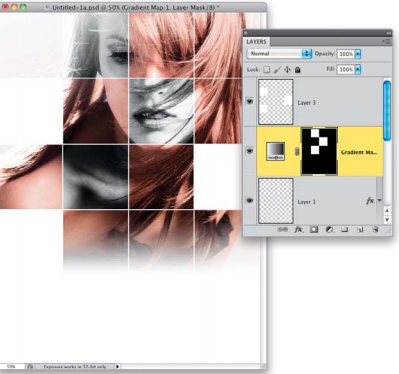Click the scroll down arrow in Layers panel

pos(387,220)
